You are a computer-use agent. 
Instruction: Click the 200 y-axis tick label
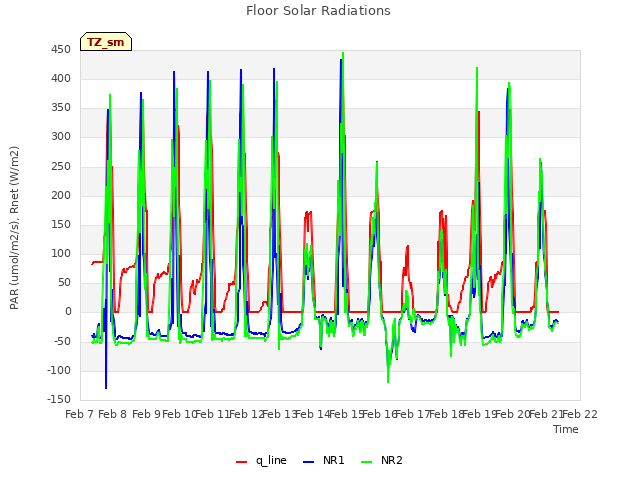point(61,196)
